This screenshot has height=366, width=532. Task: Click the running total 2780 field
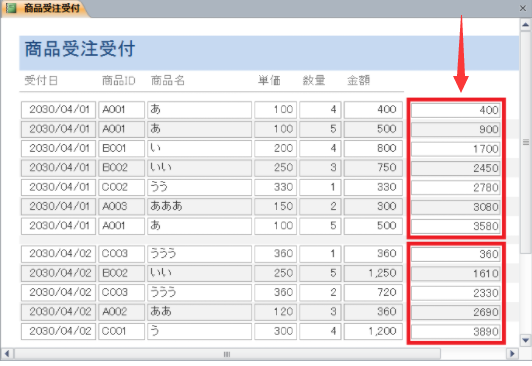coord(456,188)
